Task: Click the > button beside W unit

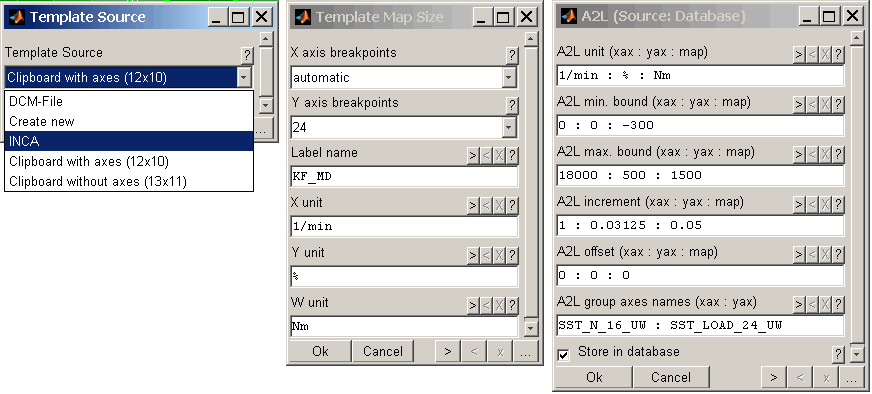Action: tap(473, 306)
